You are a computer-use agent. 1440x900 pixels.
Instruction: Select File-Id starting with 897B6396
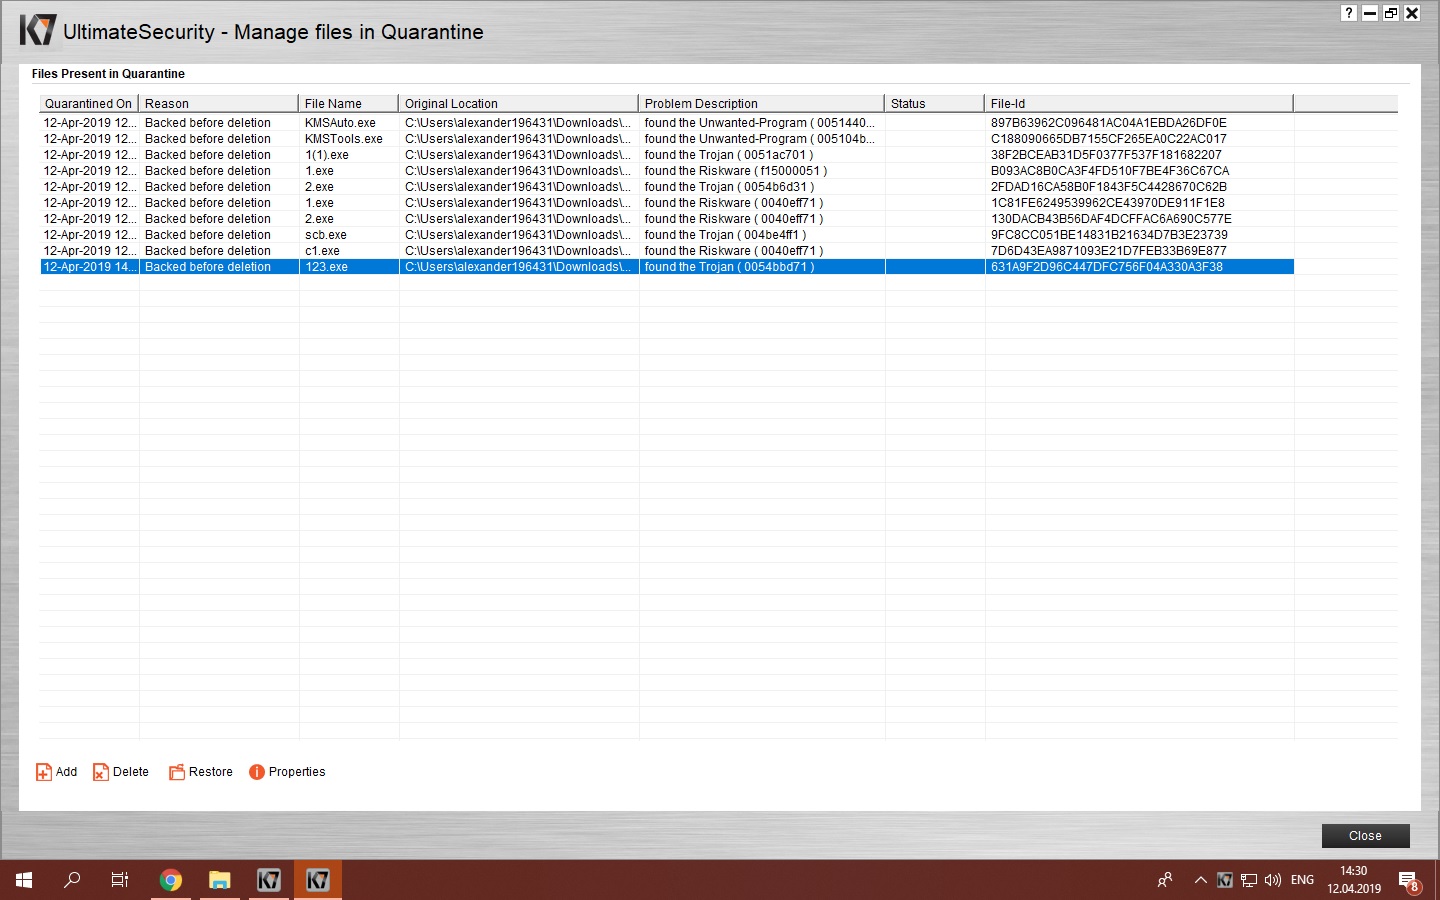(x=1109, y=123)
